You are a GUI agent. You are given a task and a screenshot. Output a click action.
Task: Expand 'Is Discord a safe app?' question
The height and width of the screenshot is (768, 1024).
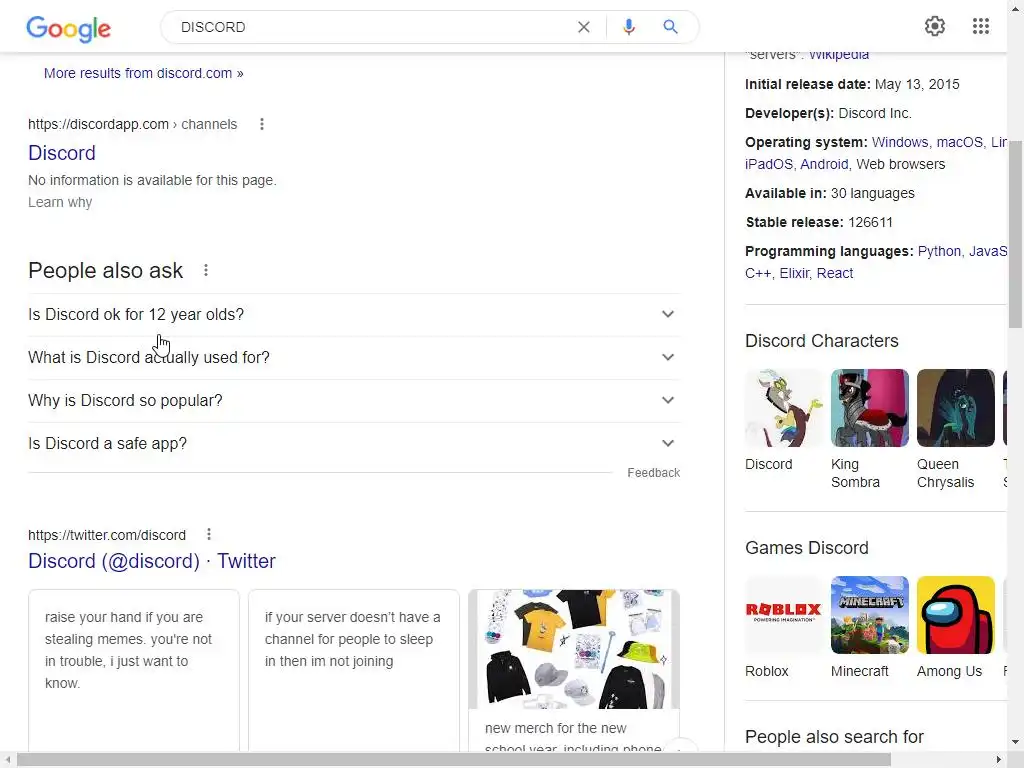(354, 444)
